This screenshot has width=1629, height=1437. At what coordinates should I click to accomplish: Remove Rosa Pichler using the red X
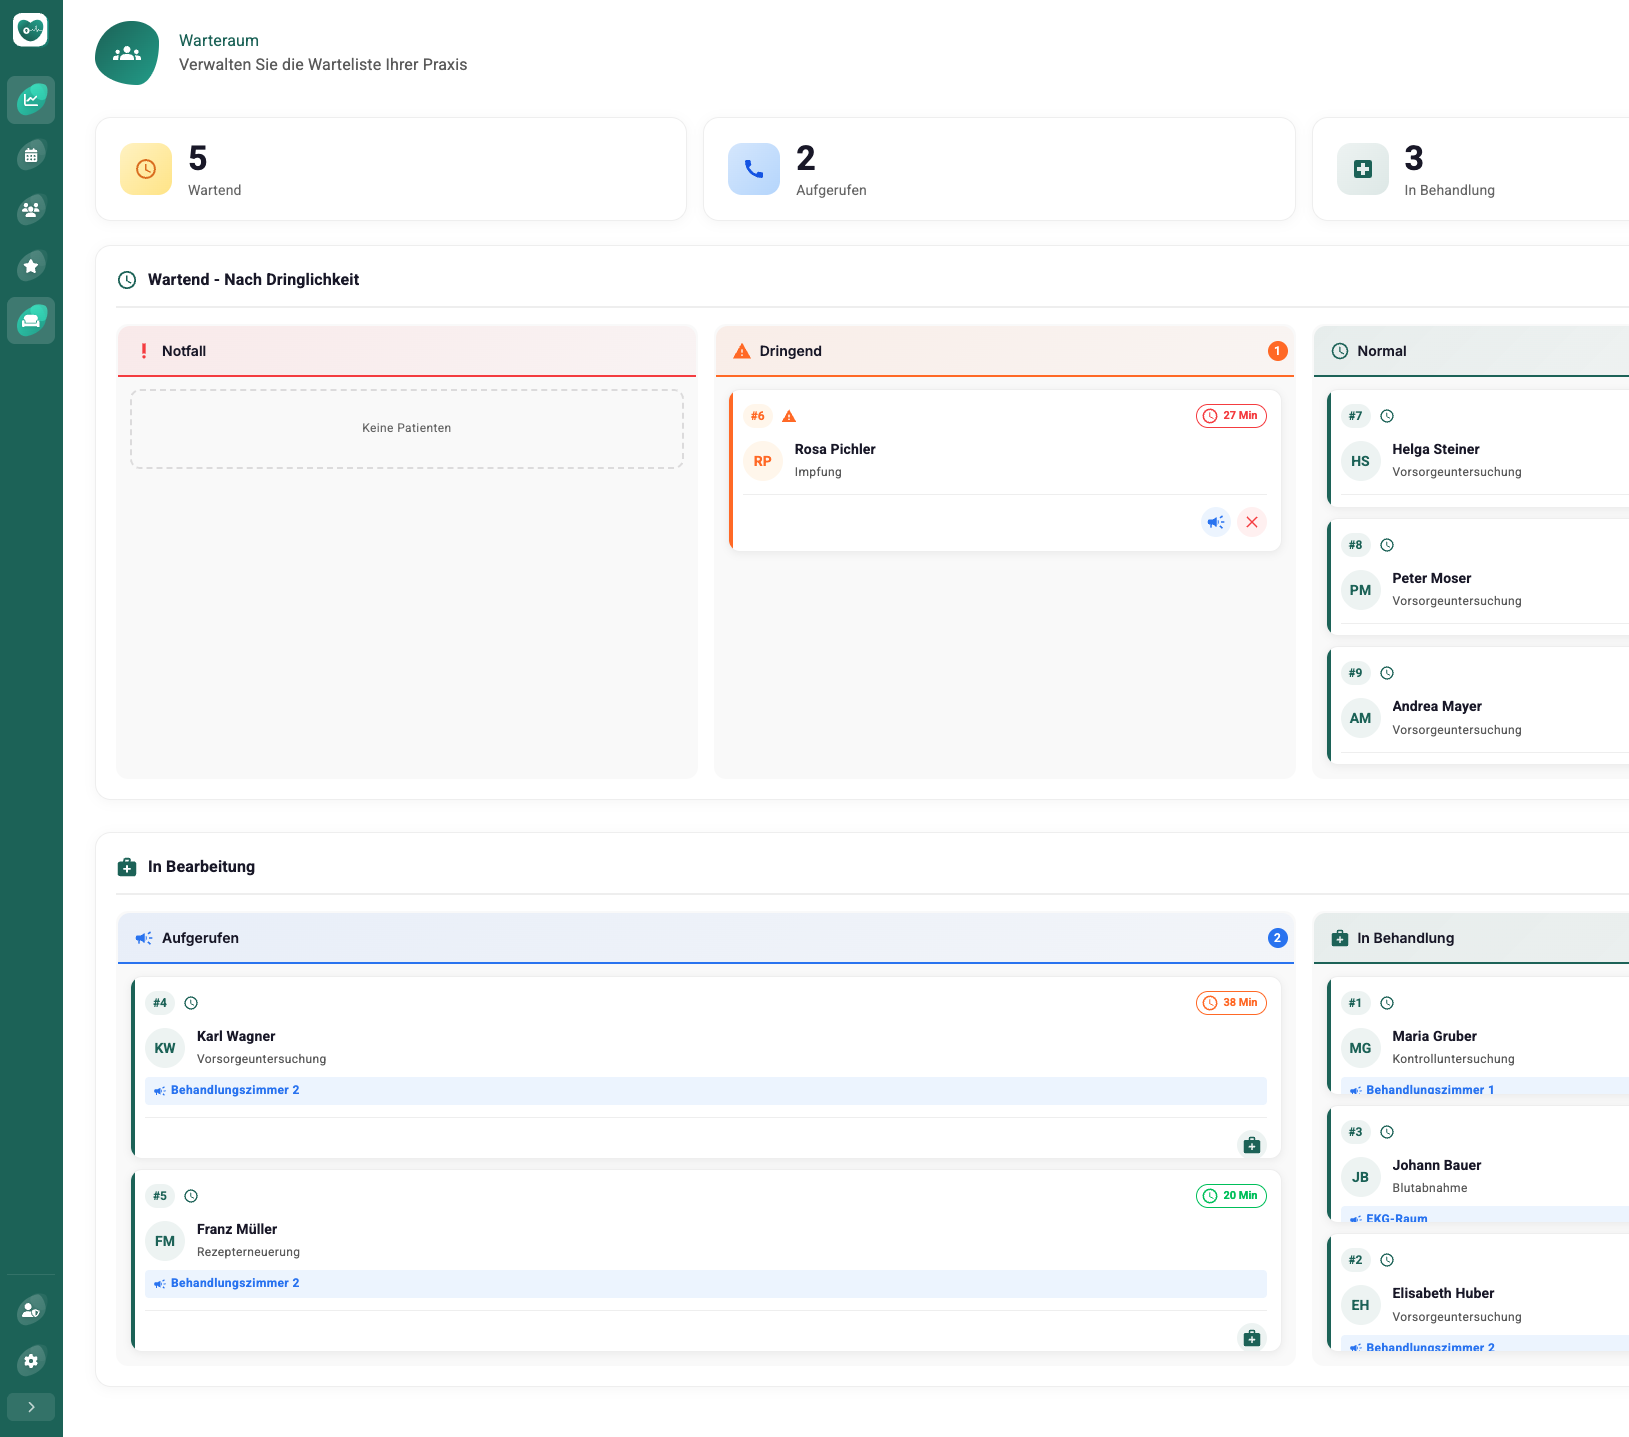[x=1251, y=522]
